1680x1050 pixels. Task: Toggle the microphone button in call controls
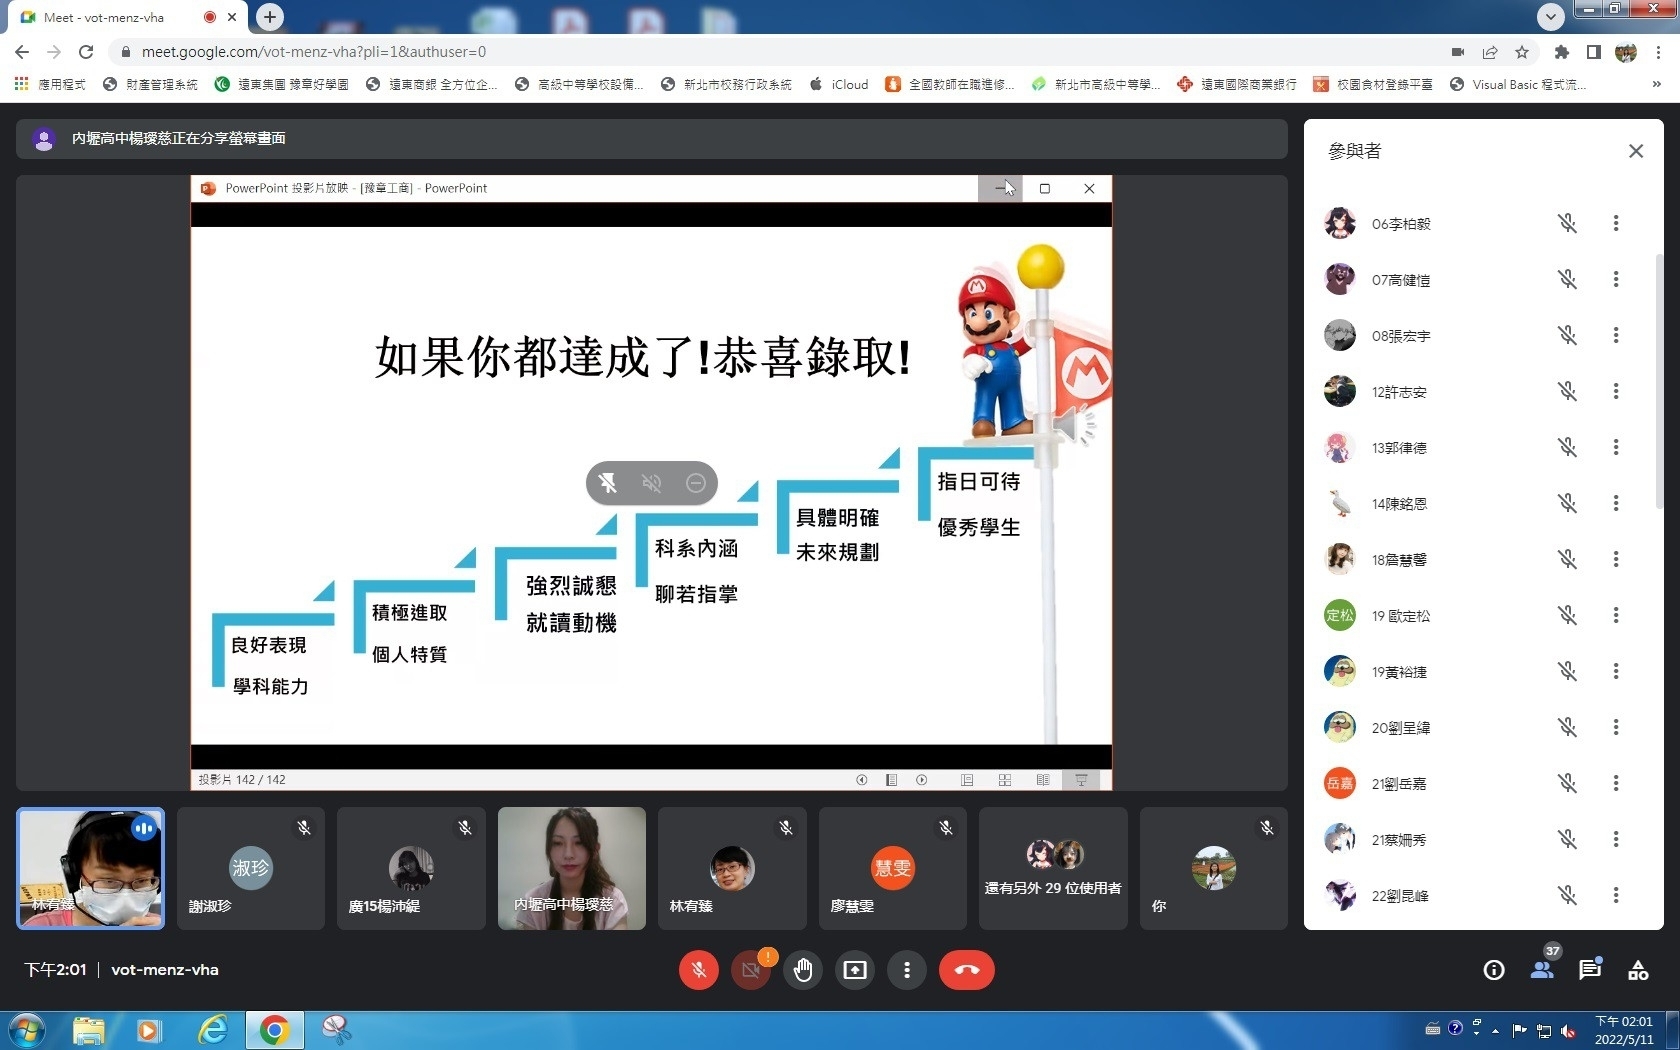point(698,970)
